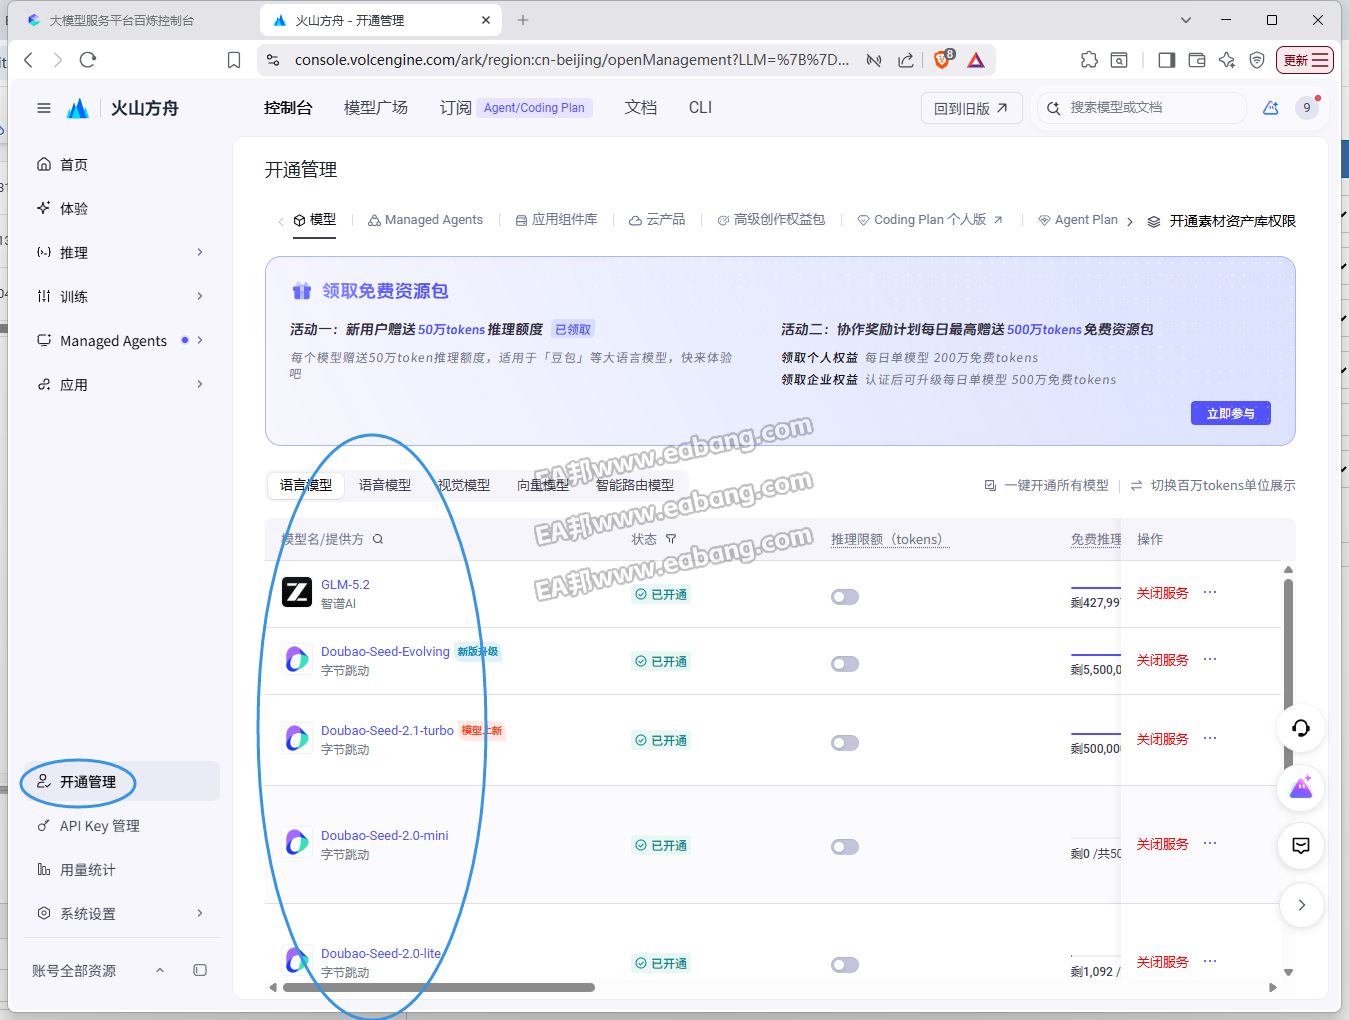The width and height of the screenshot is (1349, 1020).
Task: Click the 火山方舟 logo icon
Action: [78, 108]
